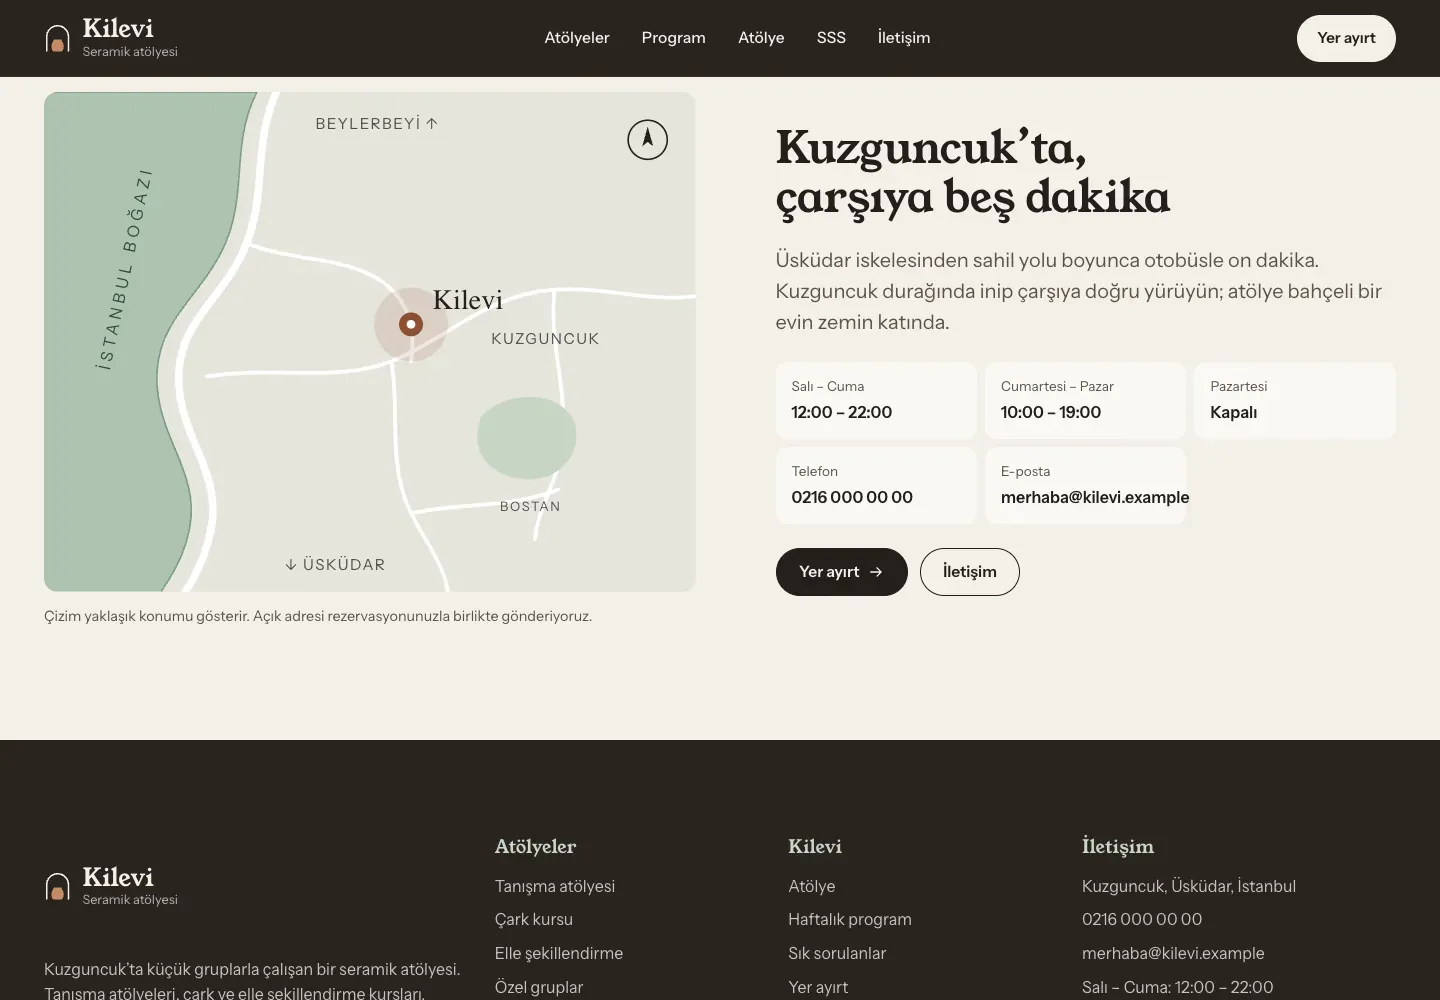Click the dark Yer ayırt arrow button
Viewport: 1440px width, 1000px height.
(842, 572)
